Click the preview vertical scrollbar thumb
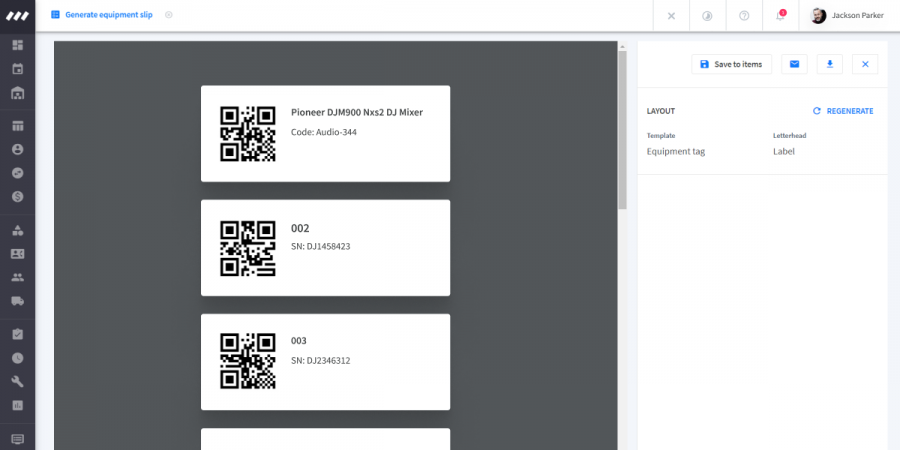 [622, 130]
